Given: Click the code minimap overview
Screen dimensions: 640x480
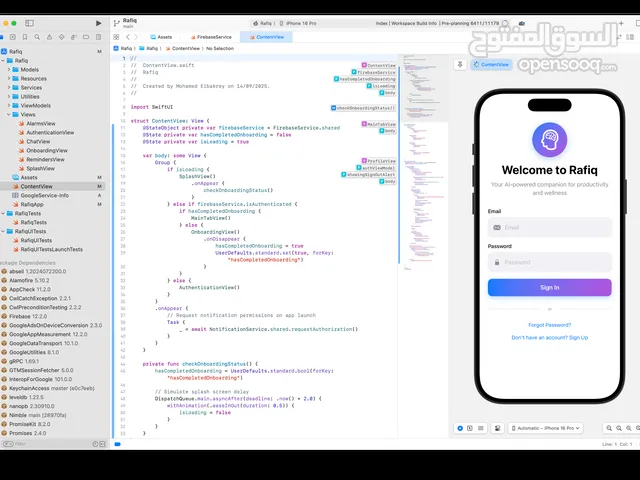Looking at the screenshot, I should pos(424,163).
